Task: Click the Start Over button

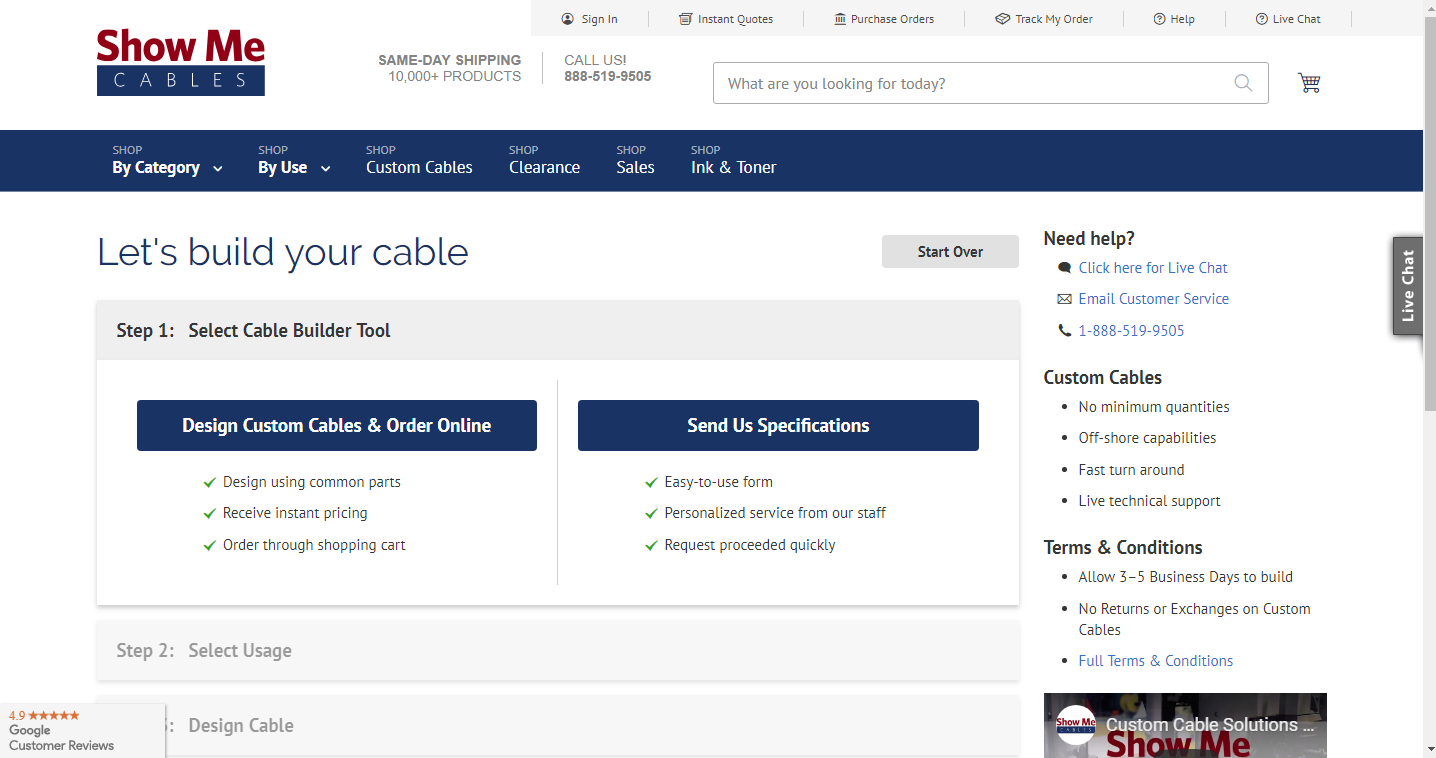Action: [x=950, y=252]
